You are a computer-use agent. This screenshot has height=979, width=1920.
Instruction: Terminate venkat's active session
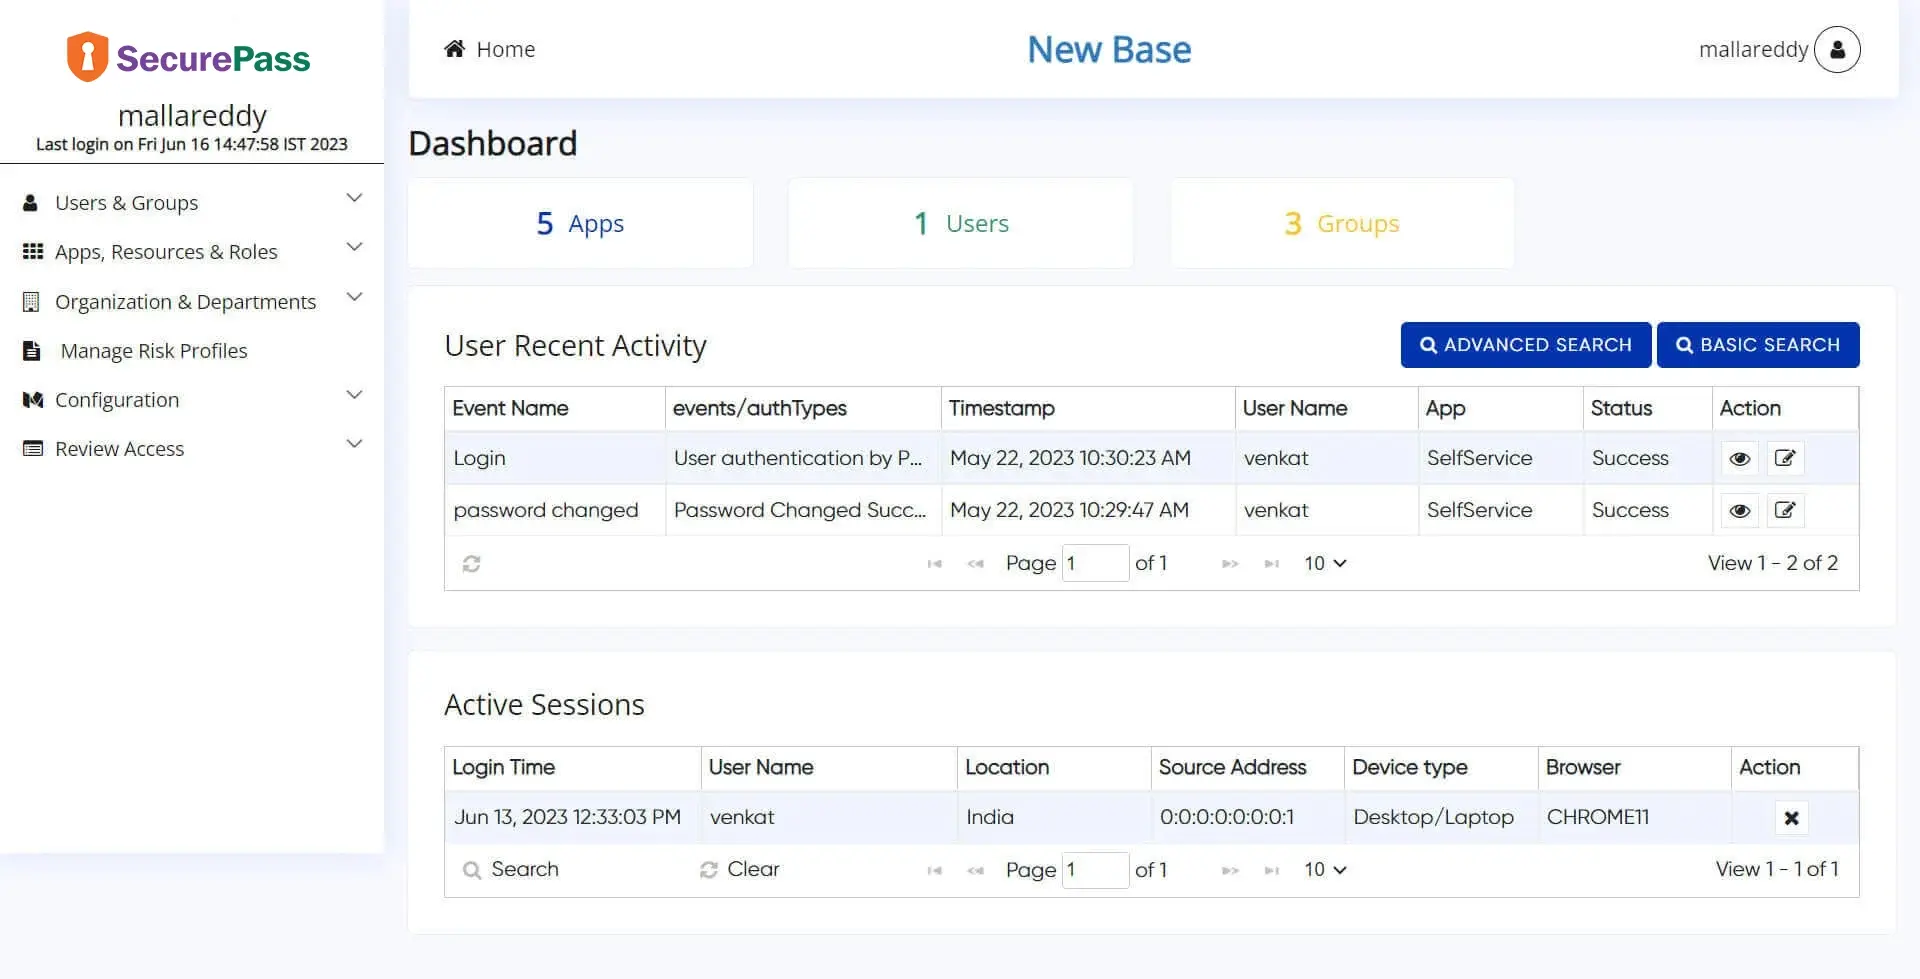coord(1791,818)
